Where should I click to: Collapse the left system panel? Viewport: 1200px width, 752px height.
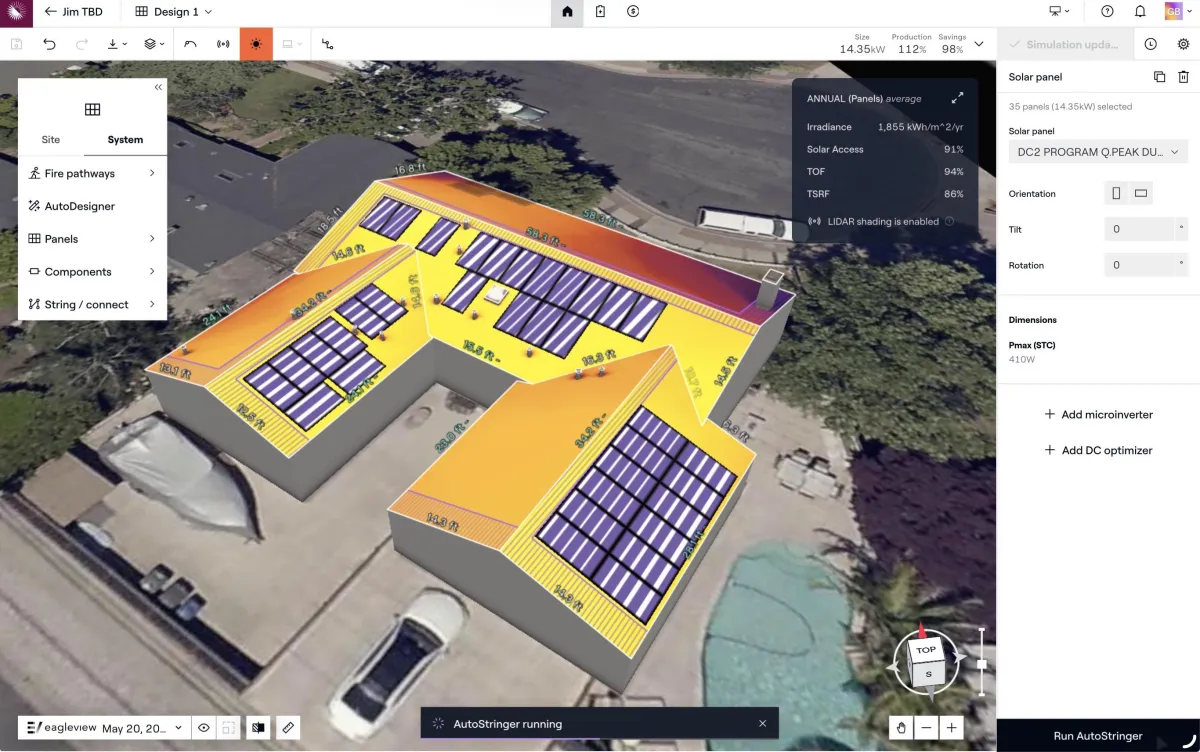(158, 88)
